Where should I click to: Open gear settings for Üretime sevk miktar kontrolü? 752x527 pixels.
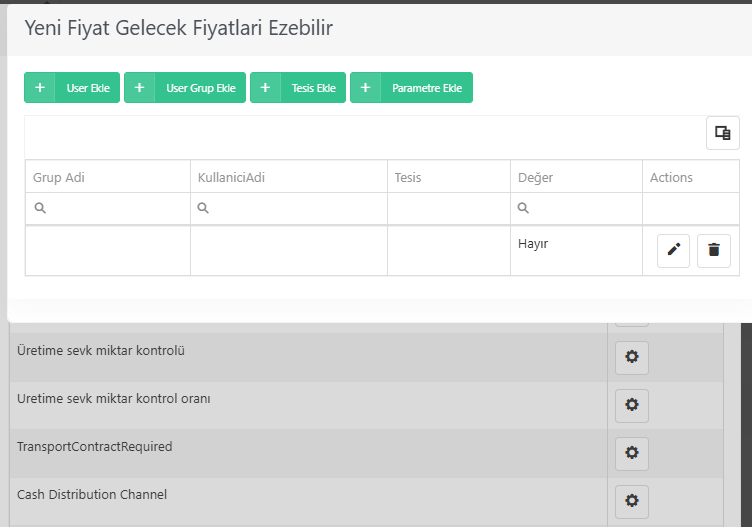coord(632,357)
